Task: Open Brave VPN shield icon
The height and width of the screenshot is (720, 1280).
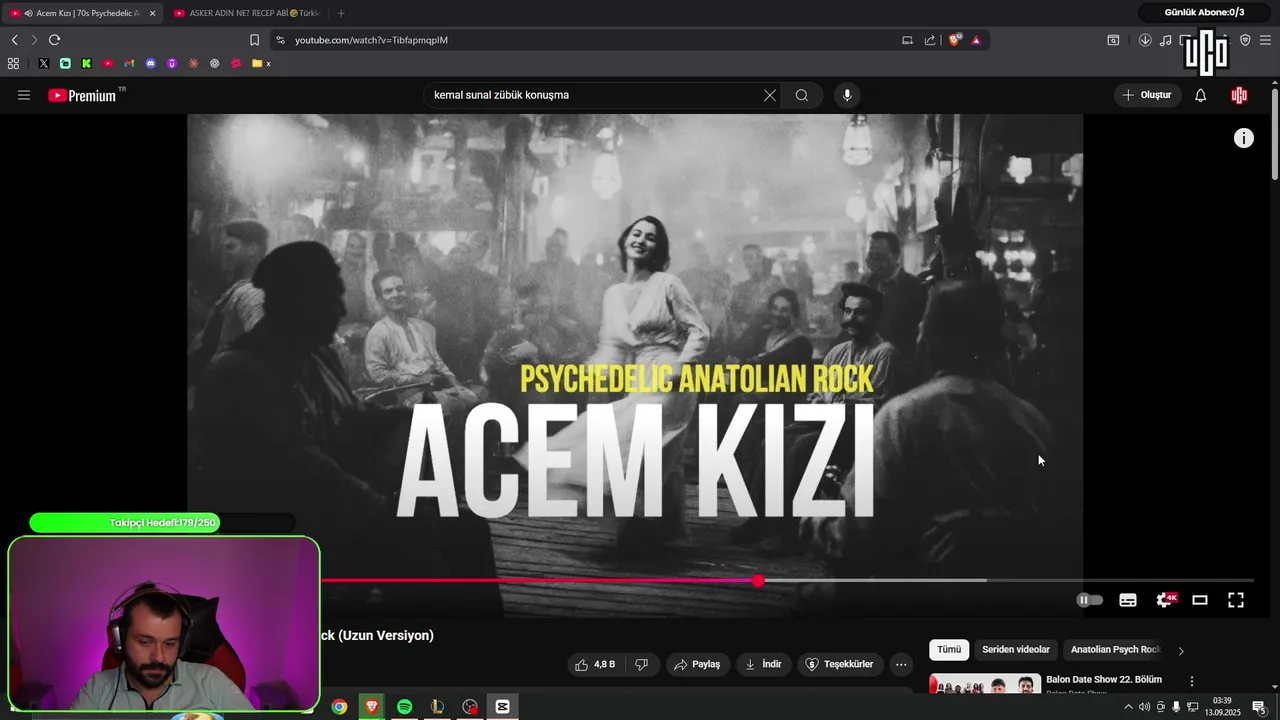Action: 1245,40
